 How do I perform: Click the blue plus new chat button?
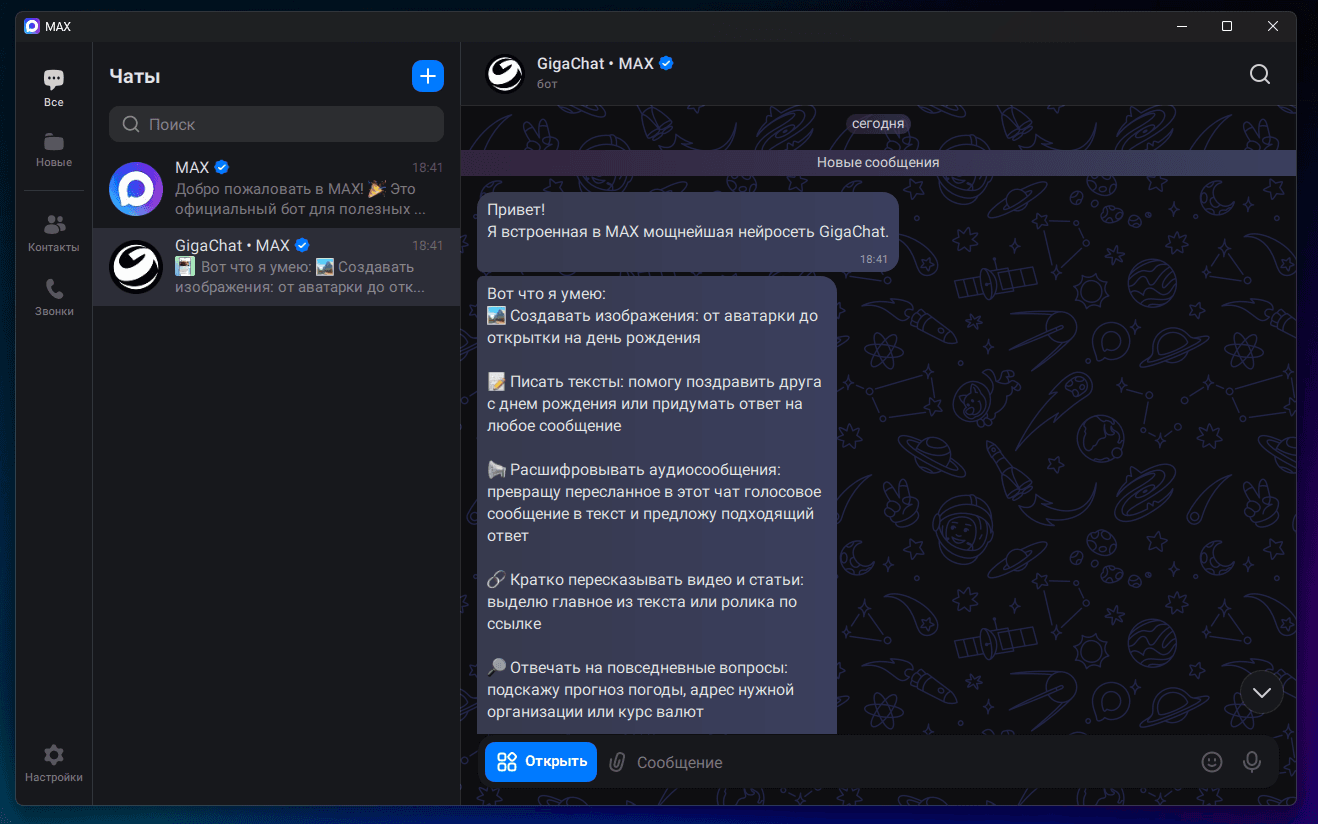pyautogui.click(x=427, y=76)
